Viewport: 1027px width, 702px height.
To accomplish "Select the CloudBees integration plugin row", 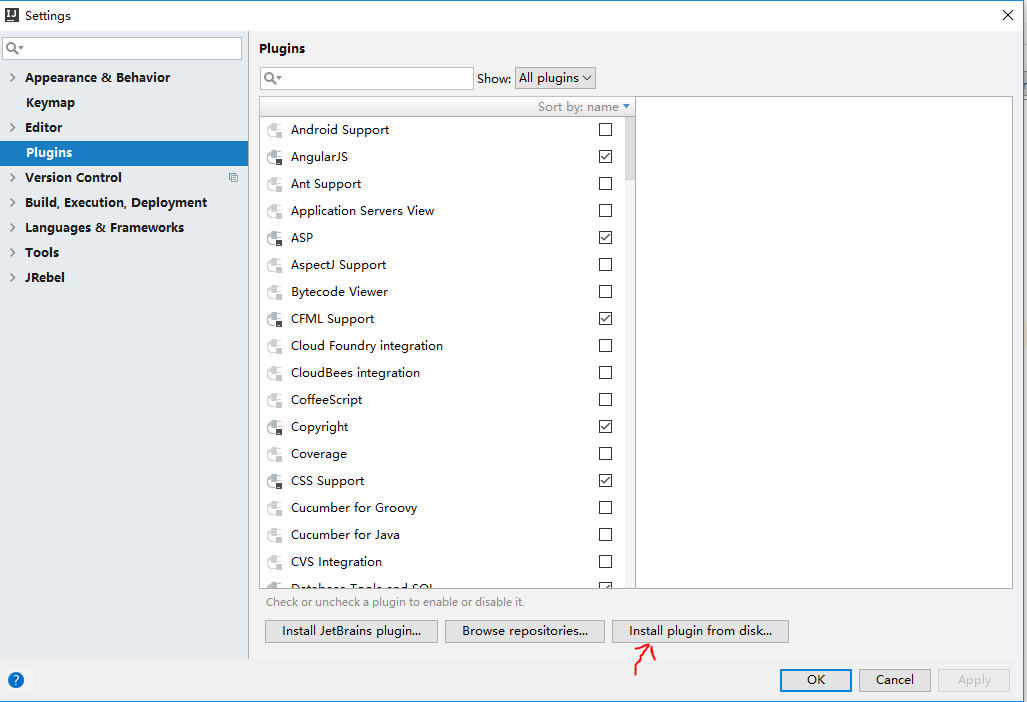I will [443, 373].
